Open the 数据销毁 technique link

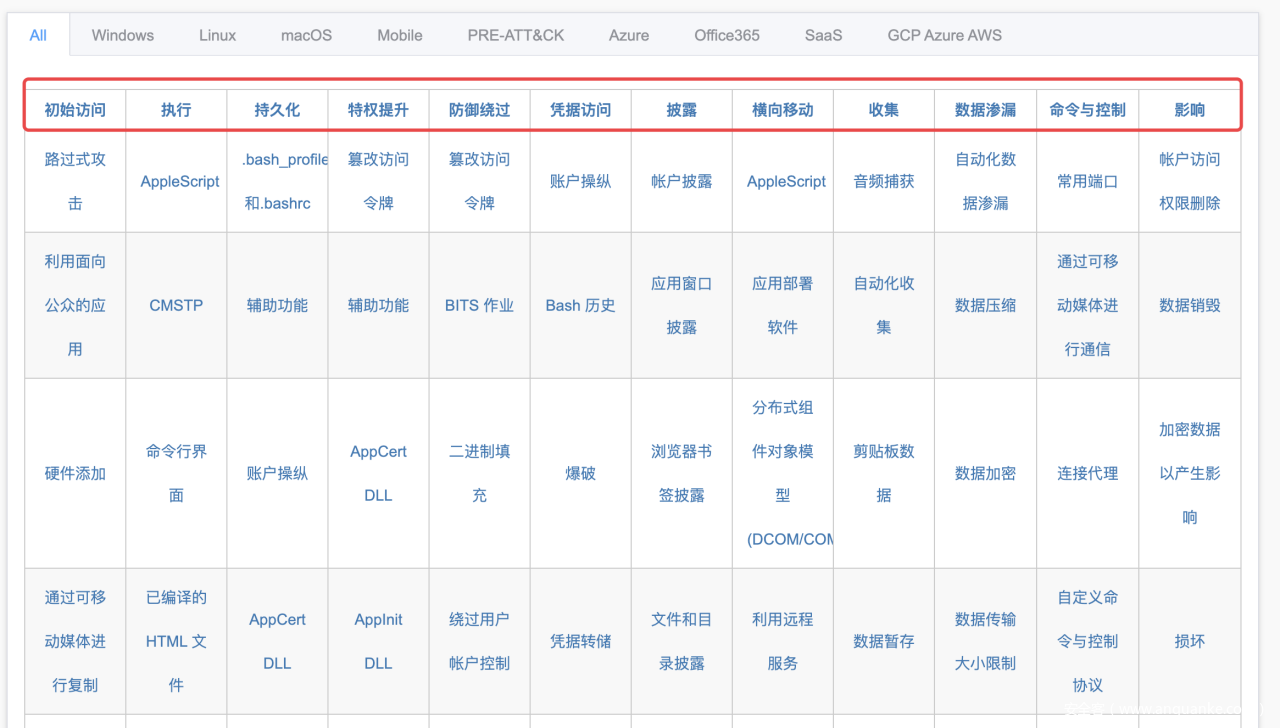(x=1189, y=305)
